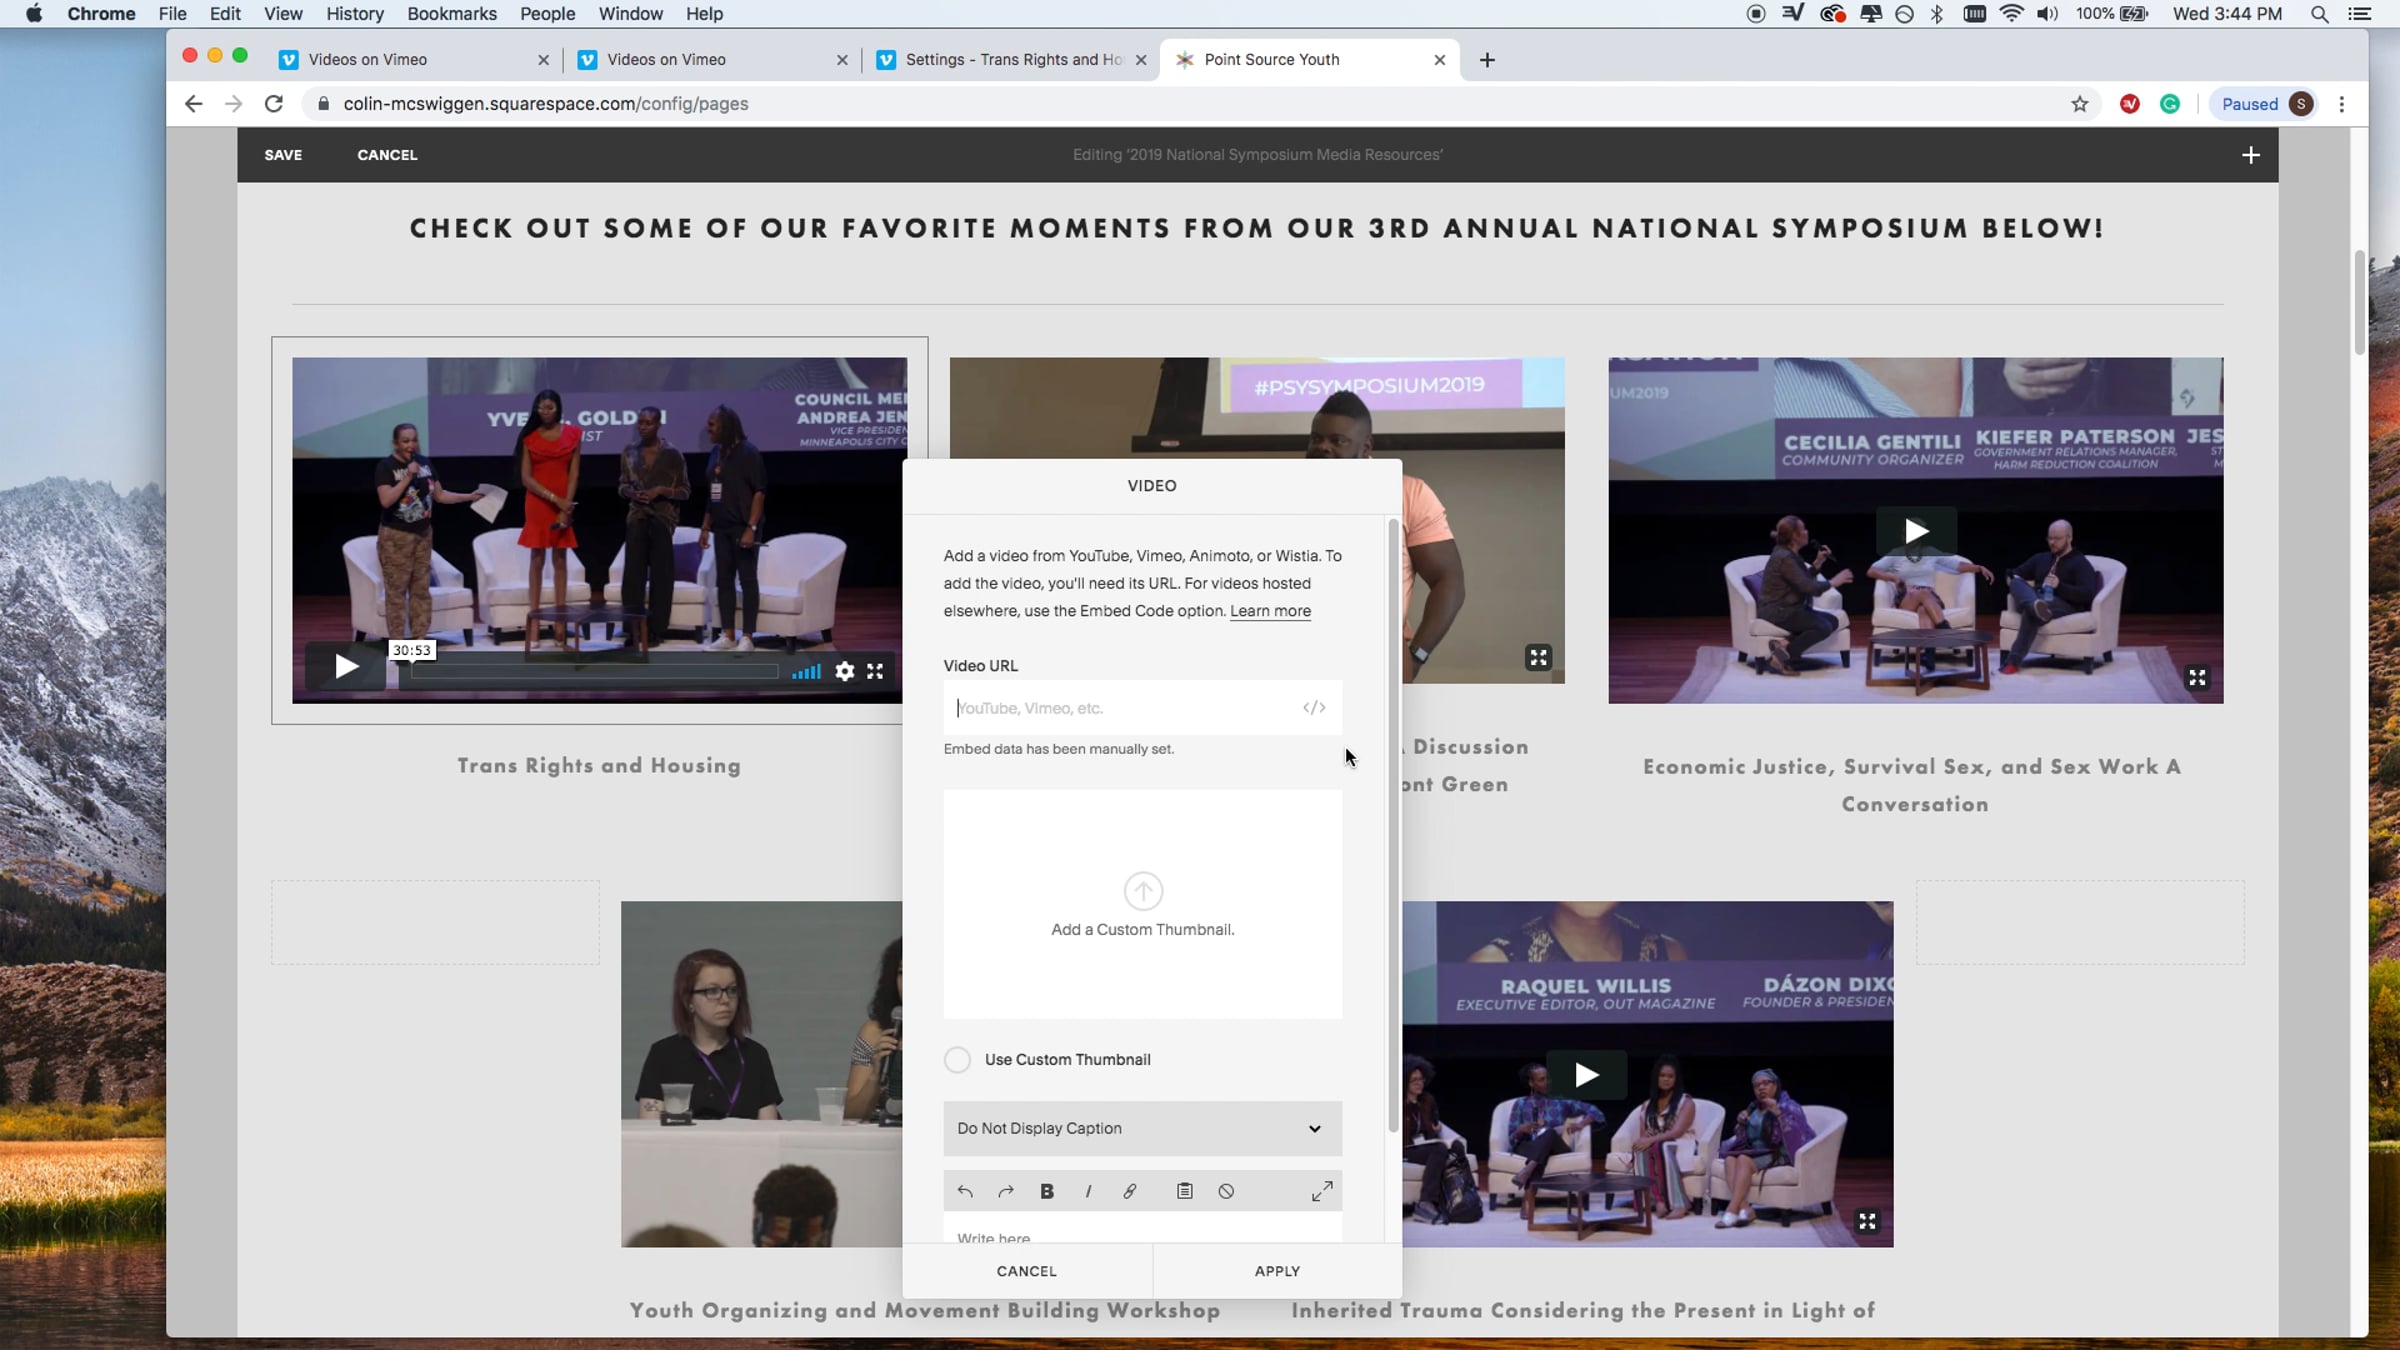The image size is (2400, 1350).
Task: Click the insert link icon in caption toolbar
Action: click(x=1130, y=1191)
